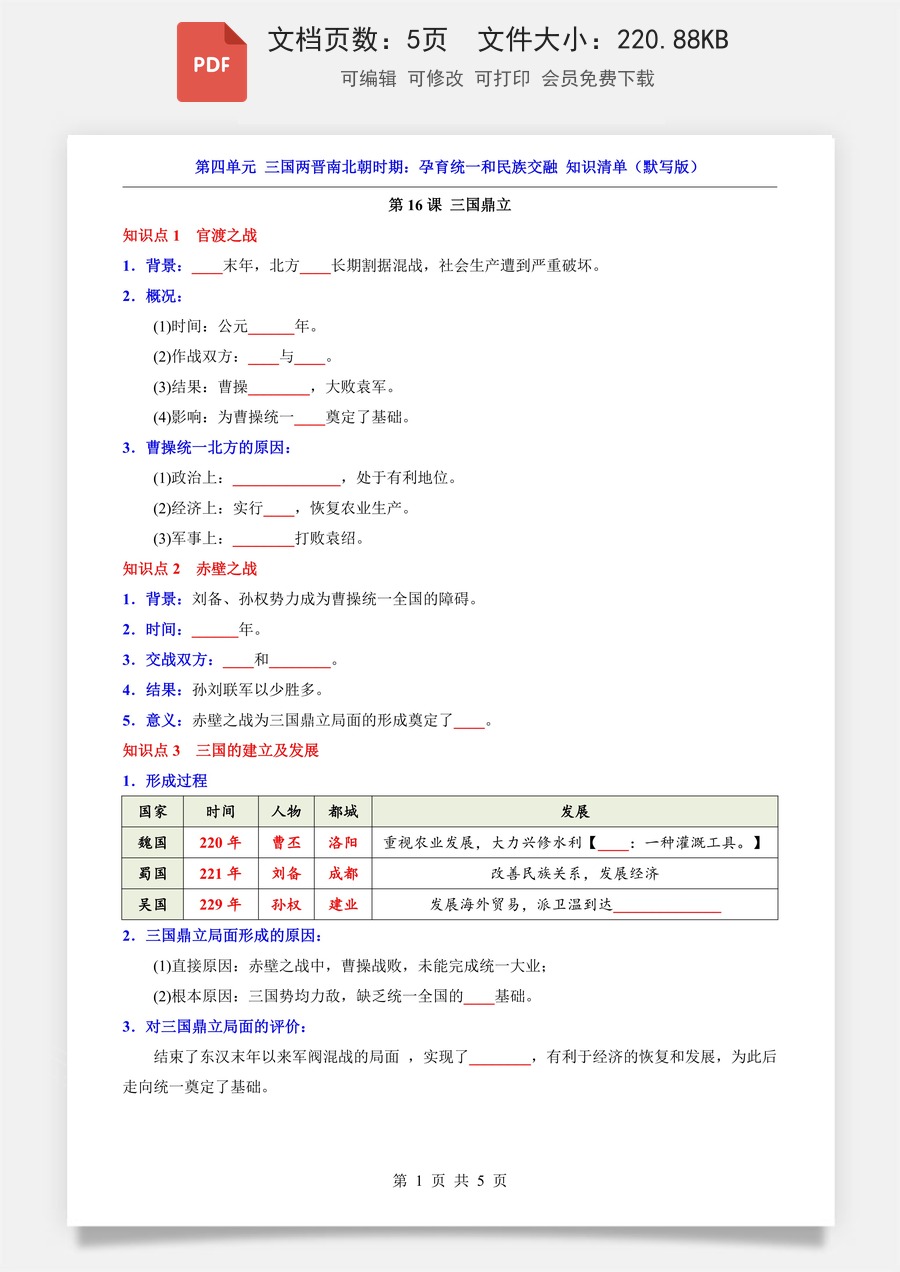Click the line '(1)时间：公元____年。'
The height and width of the screenshot is (1272, 900).
pos(236,327)
